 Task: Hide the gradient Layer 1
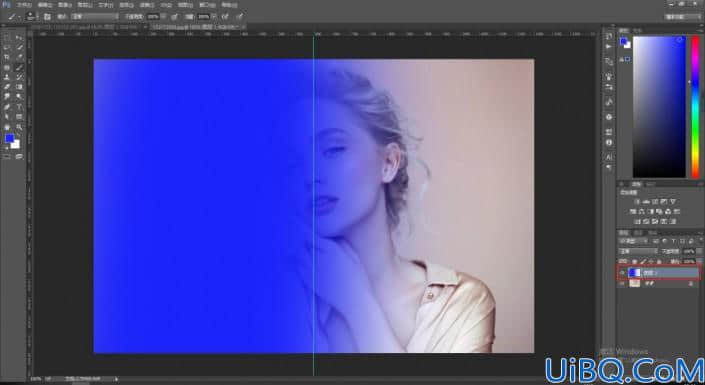point(623,273)
